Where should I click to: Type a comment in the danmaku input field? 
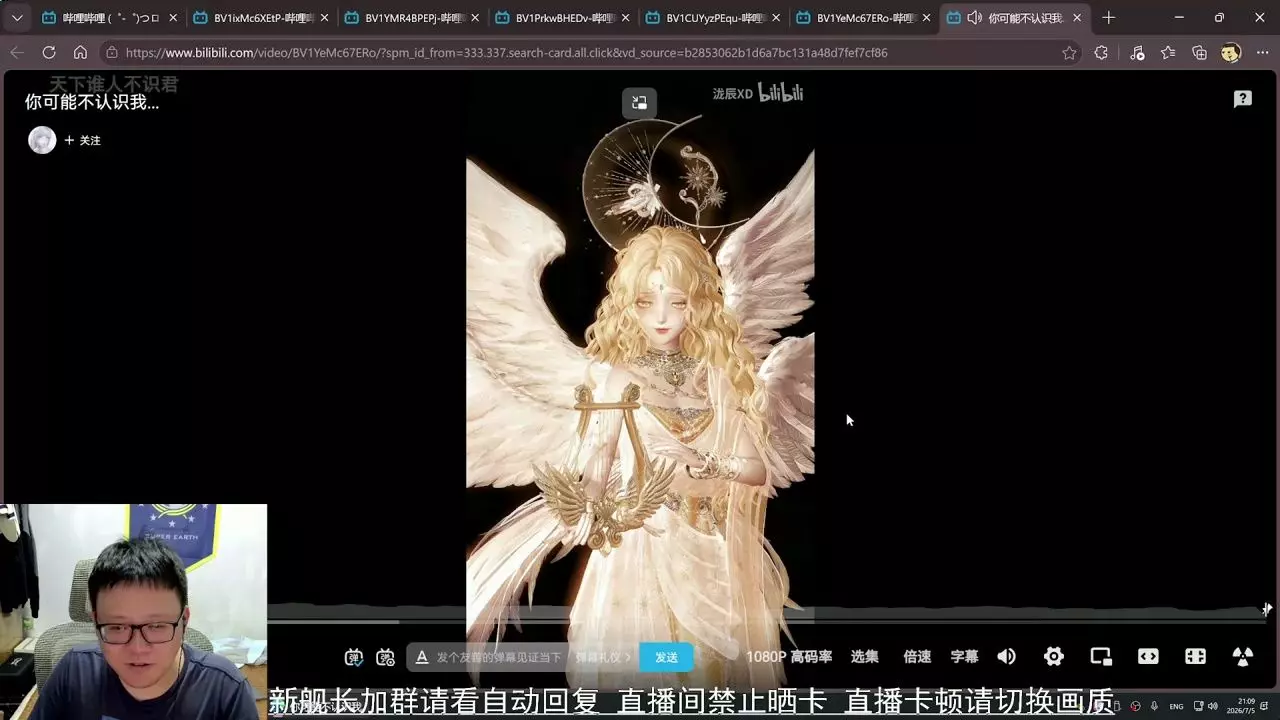pyautogui.click(x=500, y=657)
